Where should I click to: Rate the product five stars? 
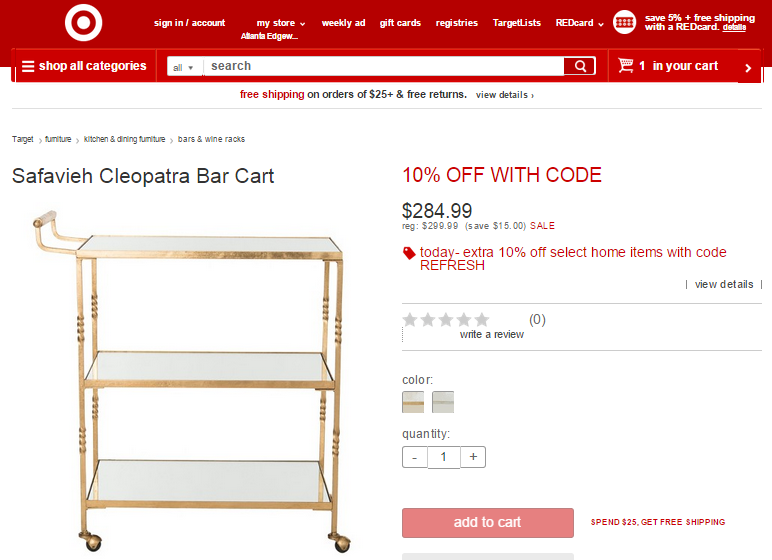[x=482, y=320]
